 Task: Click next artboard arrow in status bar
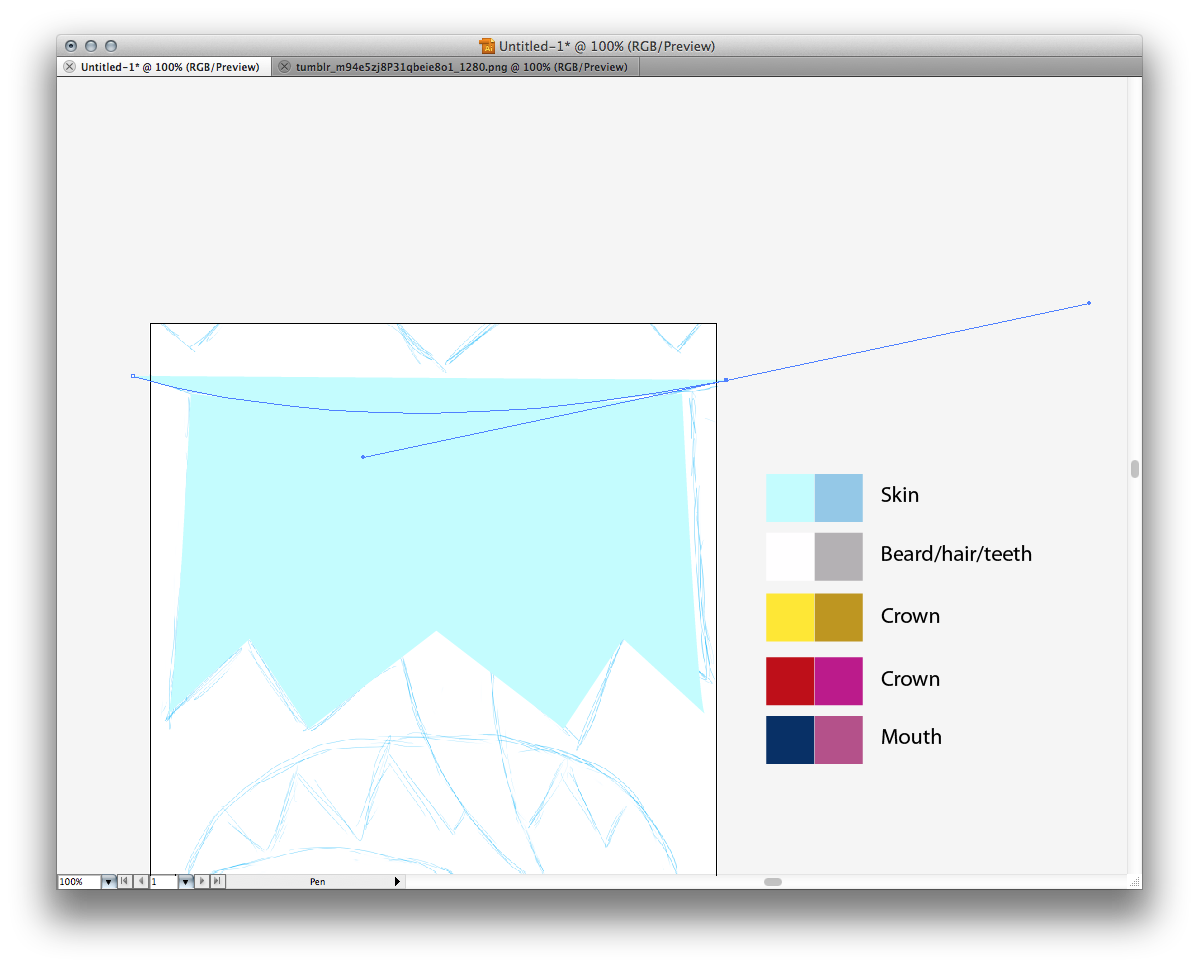pos(203,882)
